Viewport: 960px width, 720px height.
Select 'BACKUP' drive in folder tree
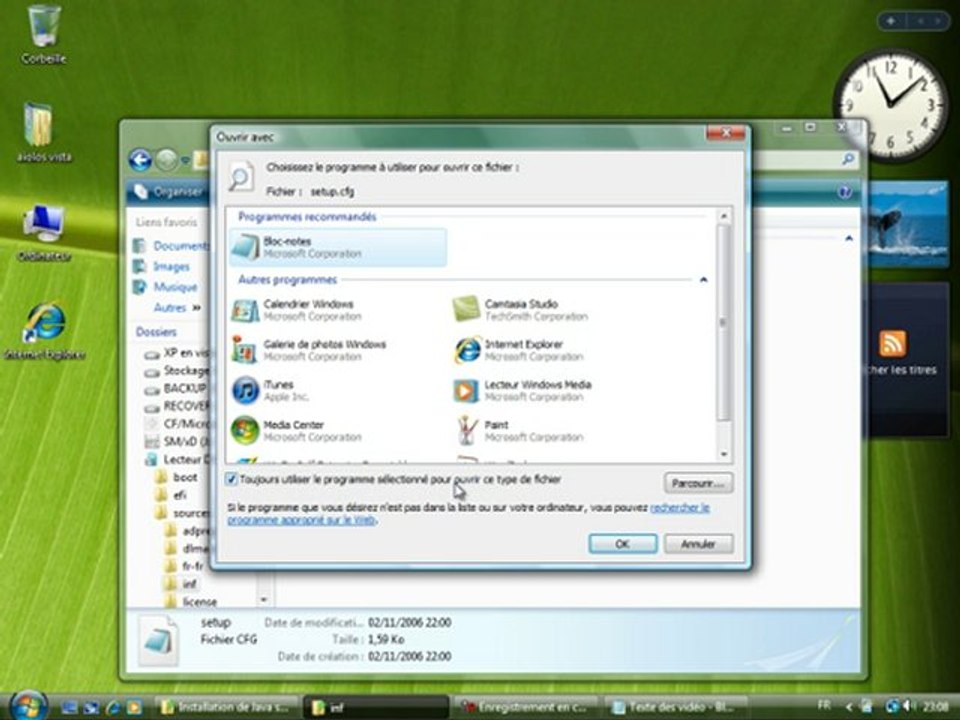[176, 389]
